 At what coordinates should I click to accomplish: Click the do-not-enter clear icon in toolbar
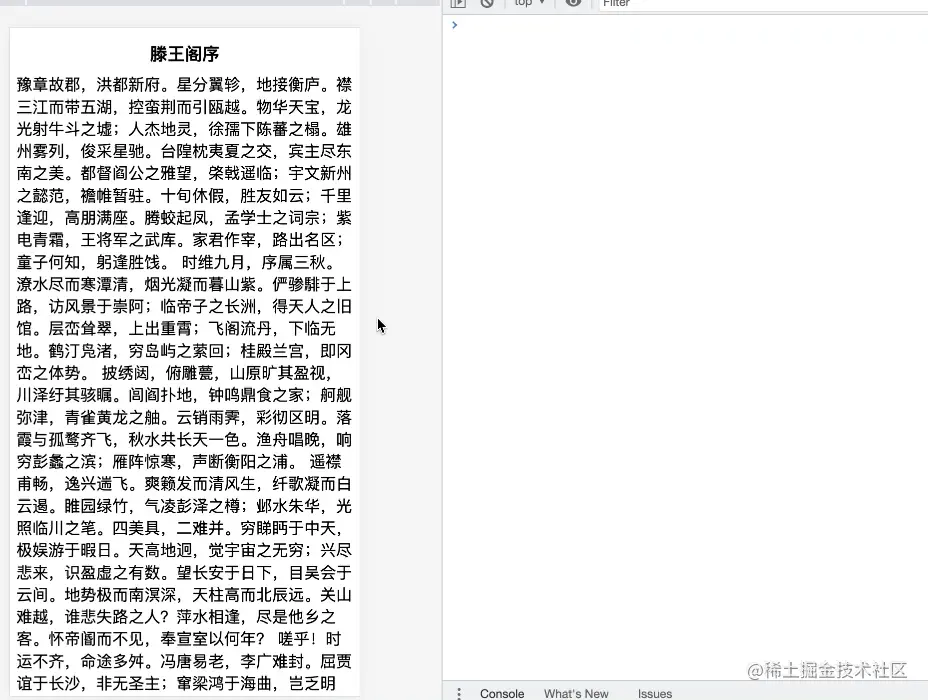487,5
